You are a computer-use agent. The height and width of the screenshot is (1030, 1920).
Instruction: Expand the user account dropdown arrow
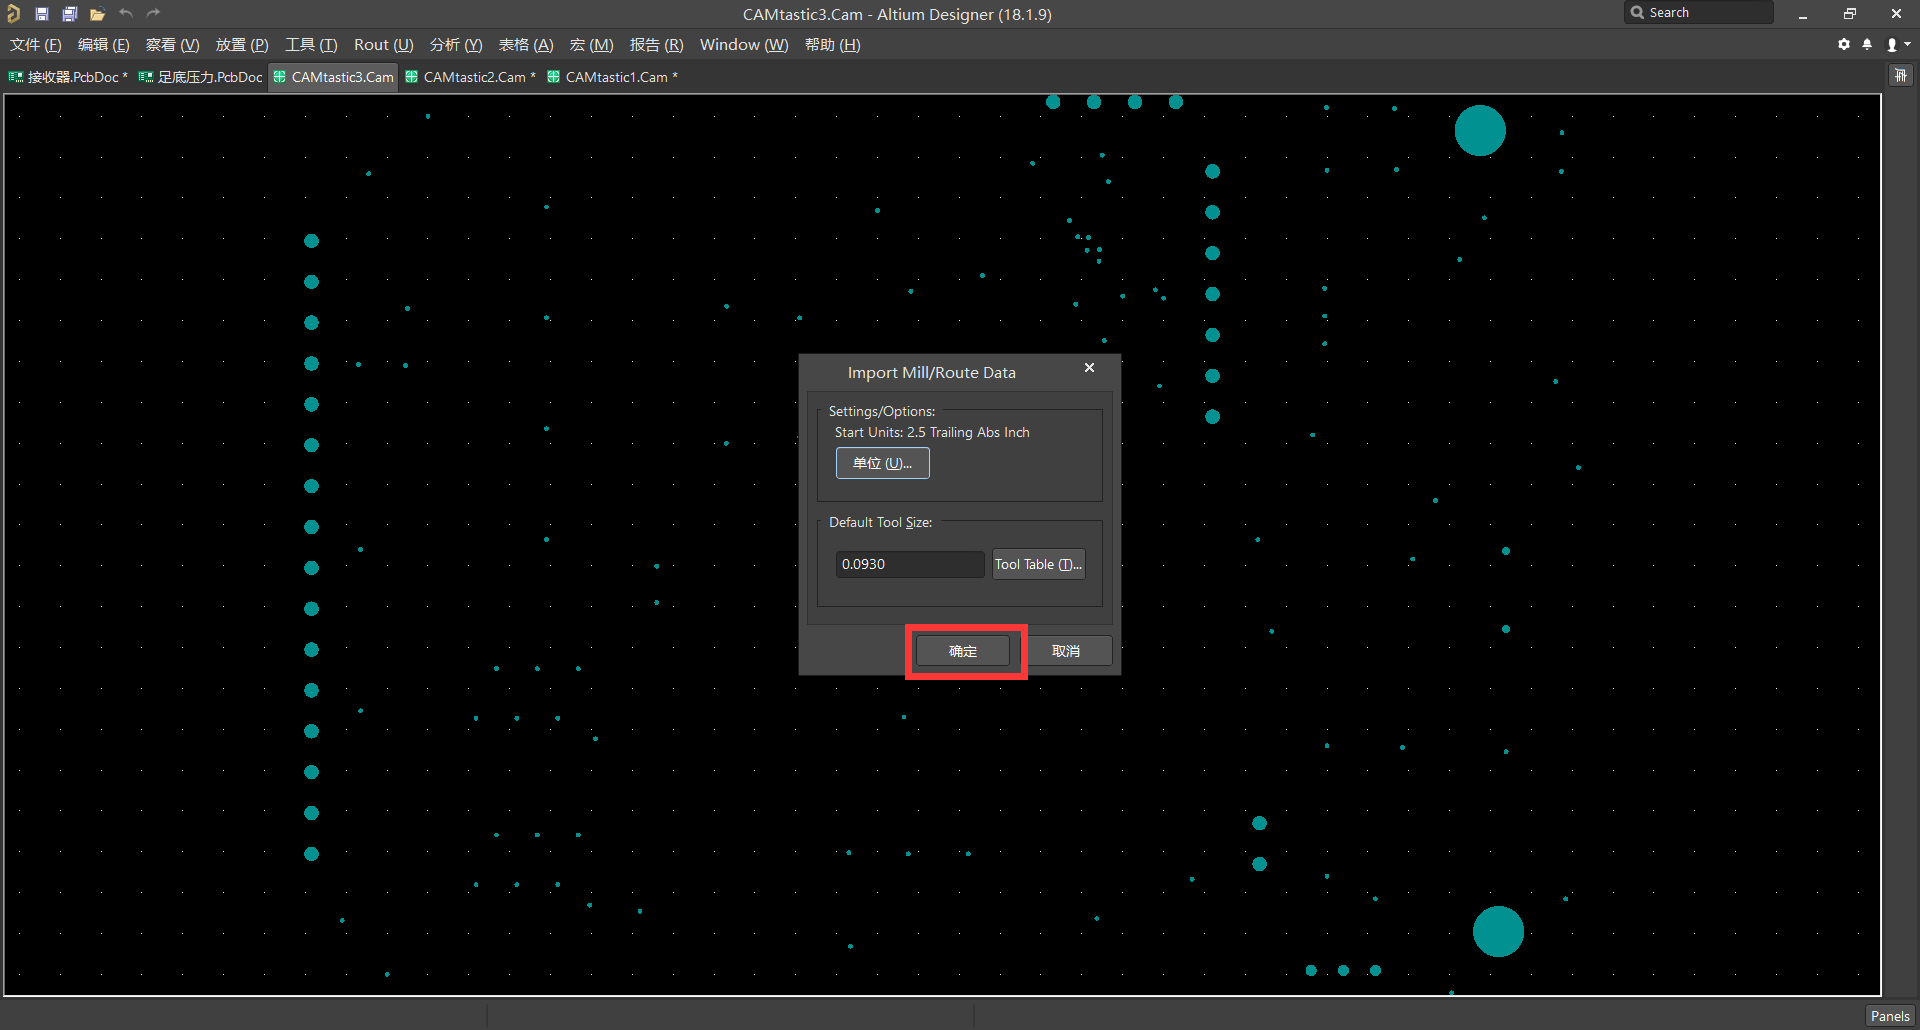tap(1908, 44)
